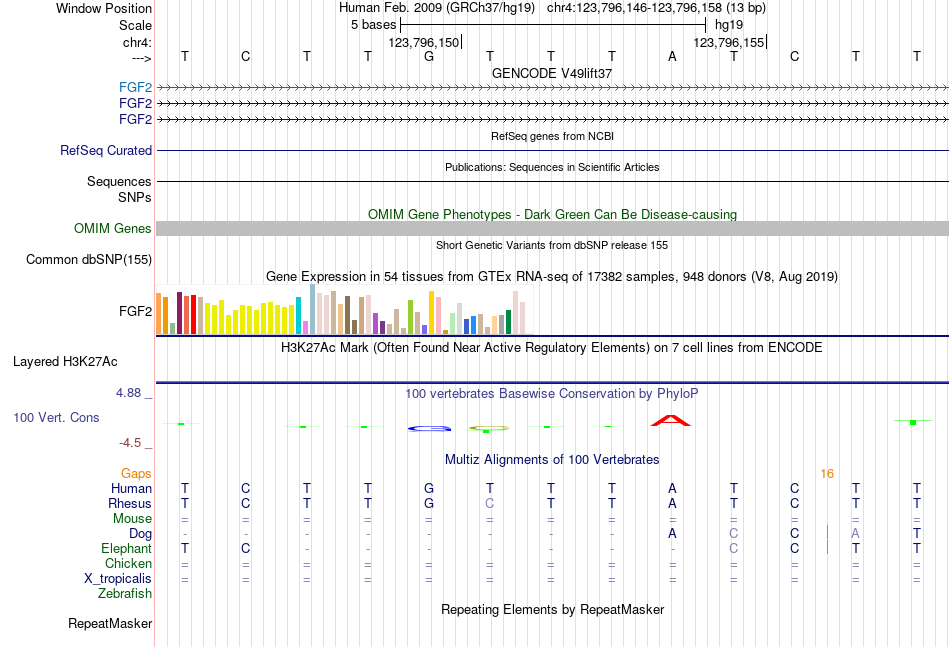Click the maroon bar in GTEx chart
Viewport: 950px width, 647px height.
tap(179, 313)
